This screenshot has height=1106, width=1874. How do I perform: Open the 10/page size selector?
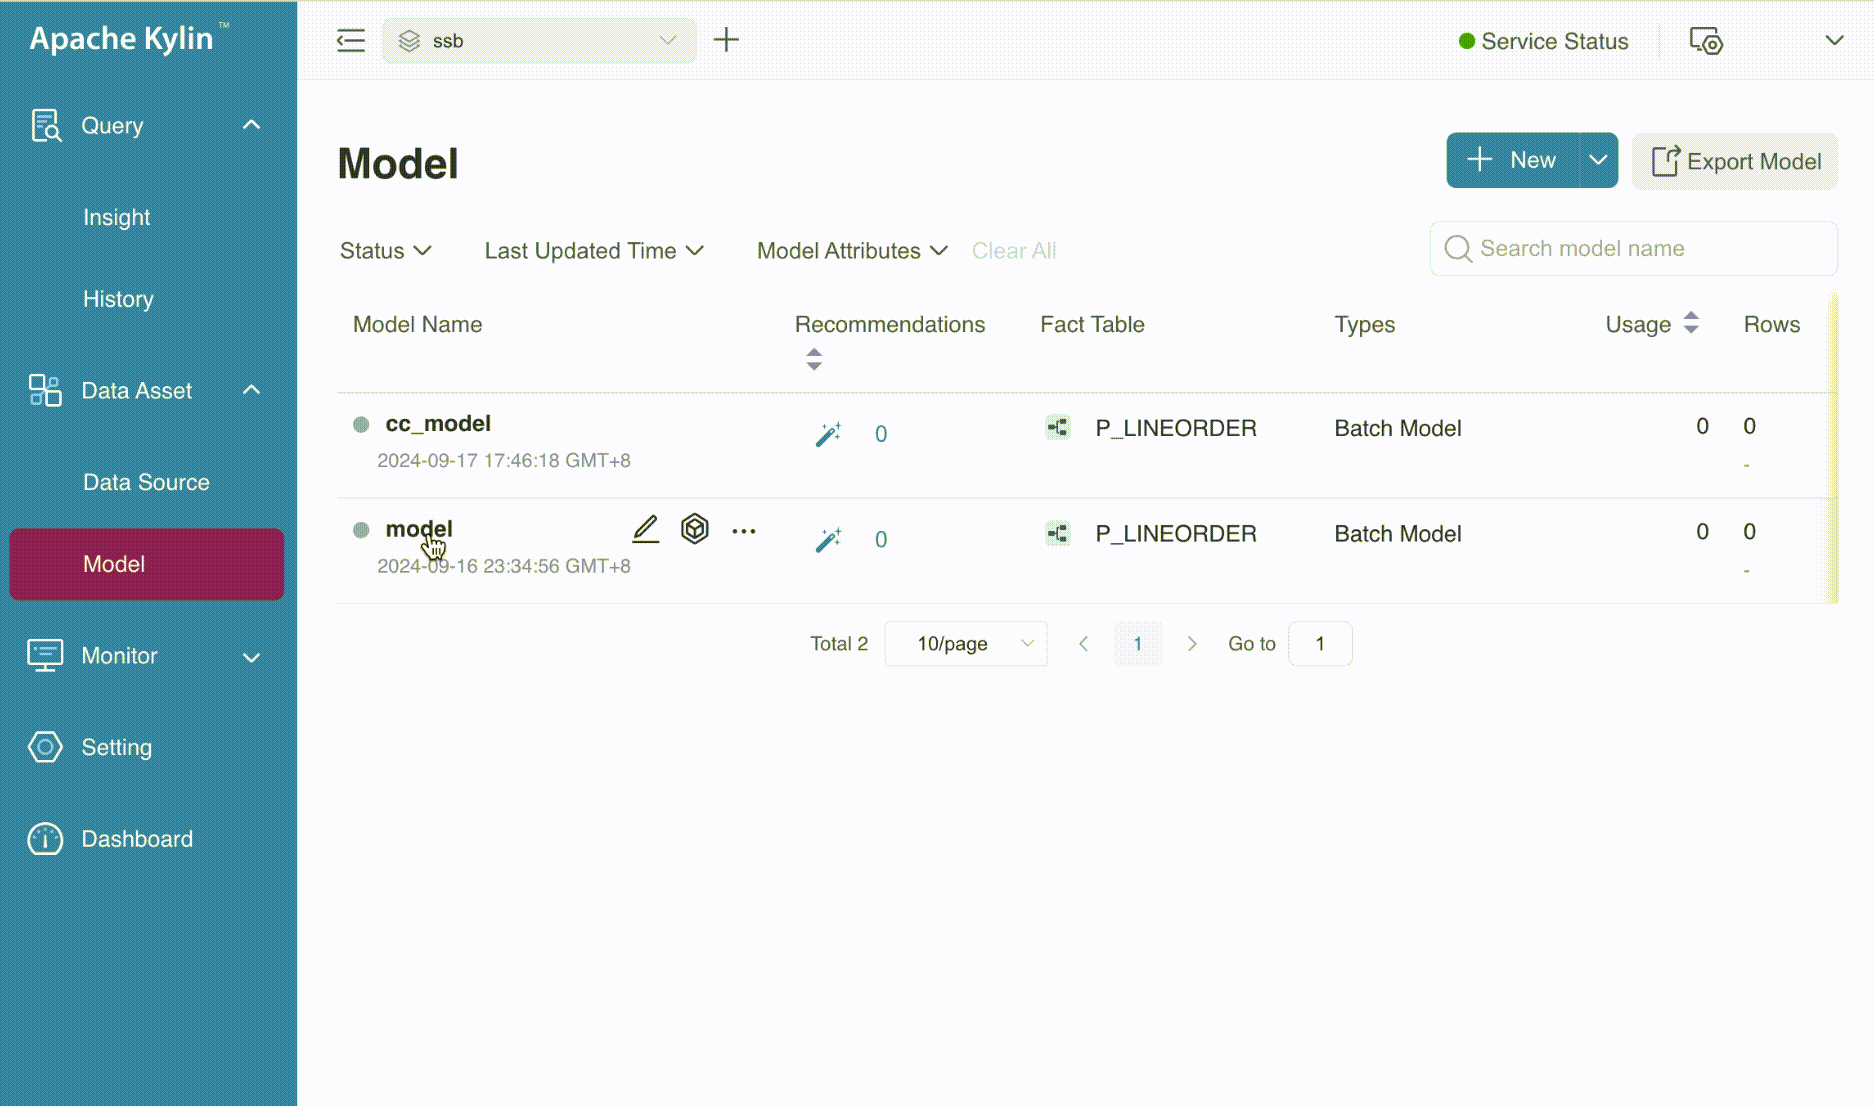coord(966,644)
